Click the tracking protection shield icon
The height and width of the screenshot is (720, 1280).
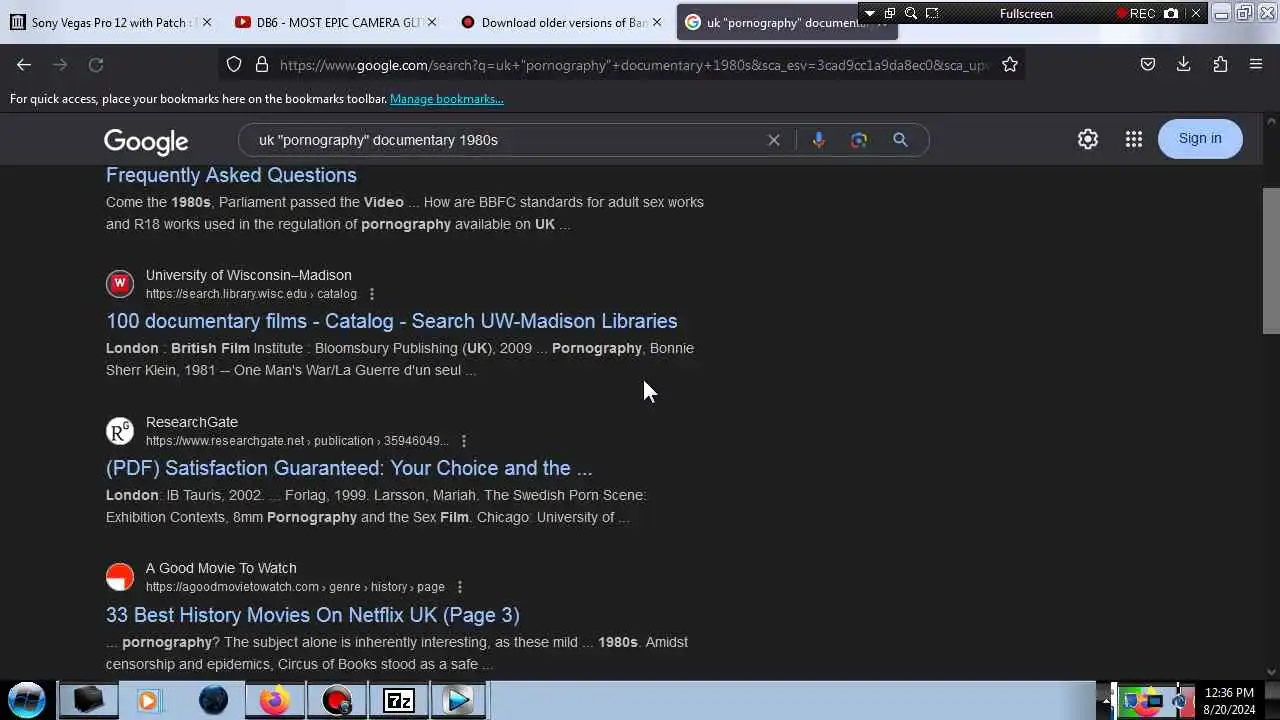tap(234, 65)
